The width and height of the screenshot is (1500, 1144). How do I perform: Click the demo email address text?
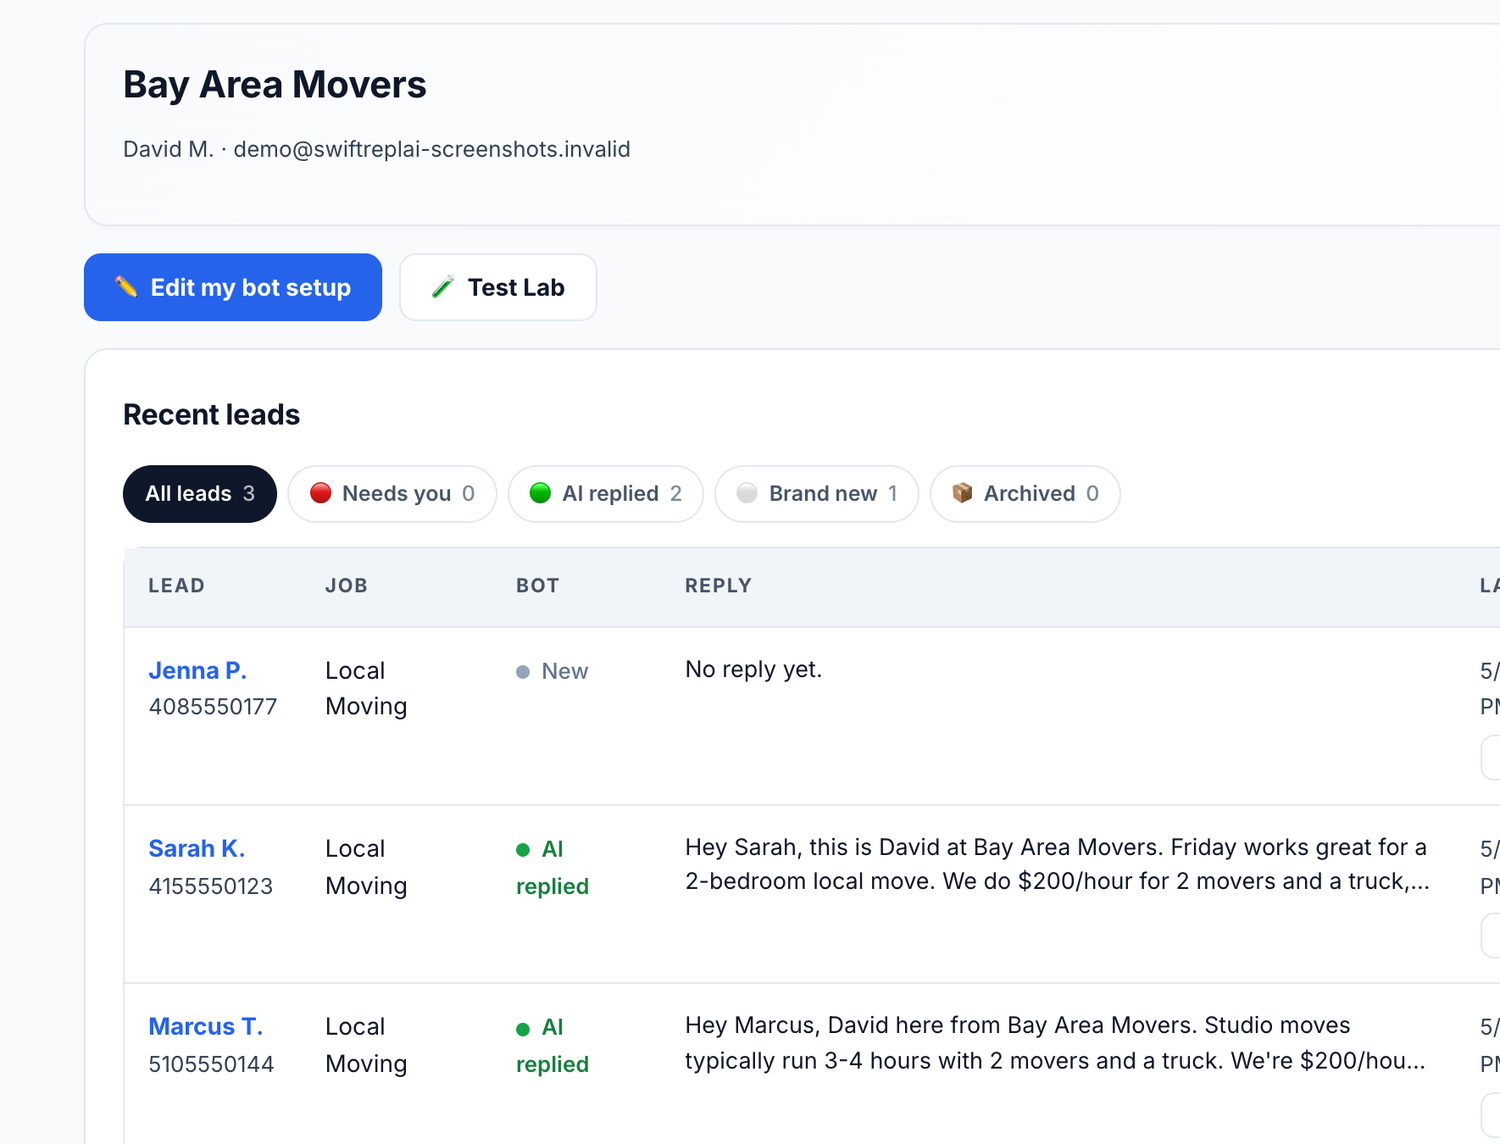coord(432,150)
